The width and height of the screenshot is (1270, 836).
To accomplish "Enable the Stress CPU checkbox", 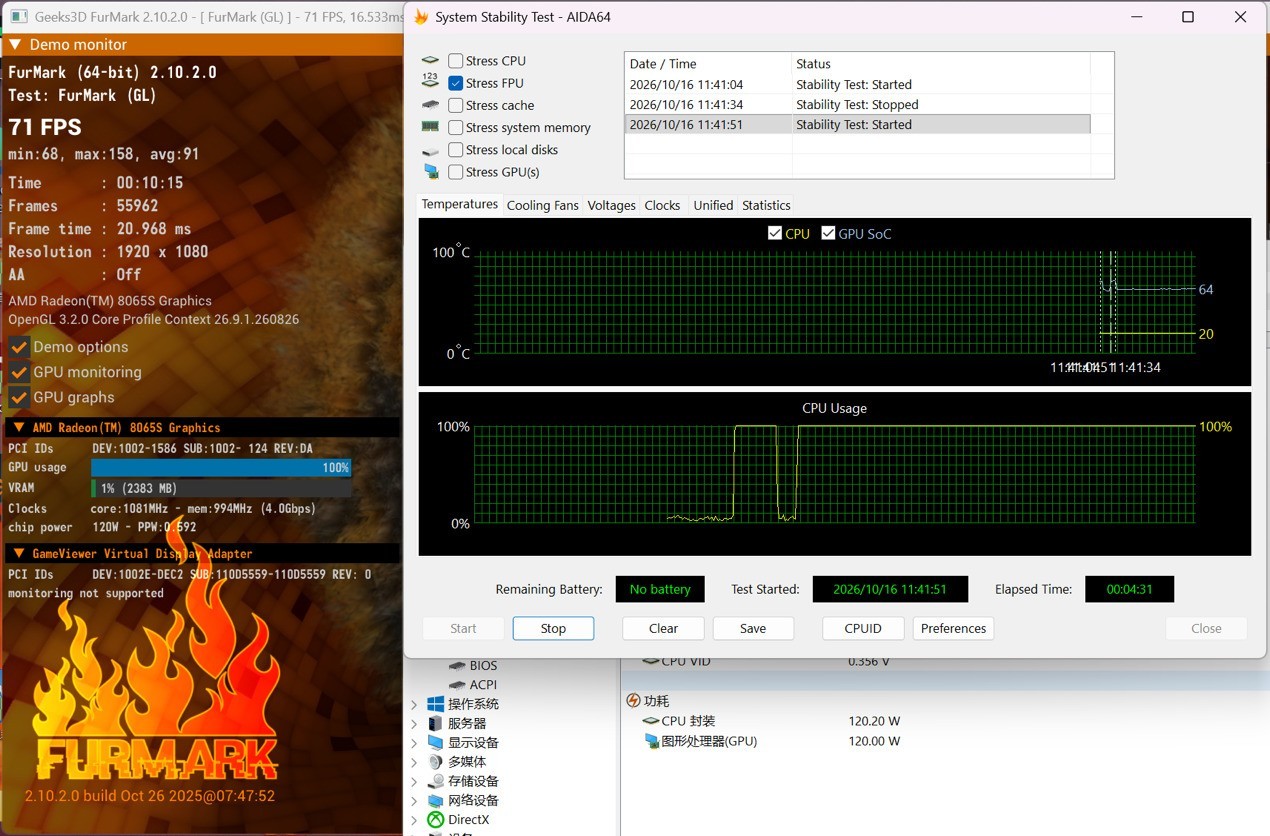I will (456, 61).
